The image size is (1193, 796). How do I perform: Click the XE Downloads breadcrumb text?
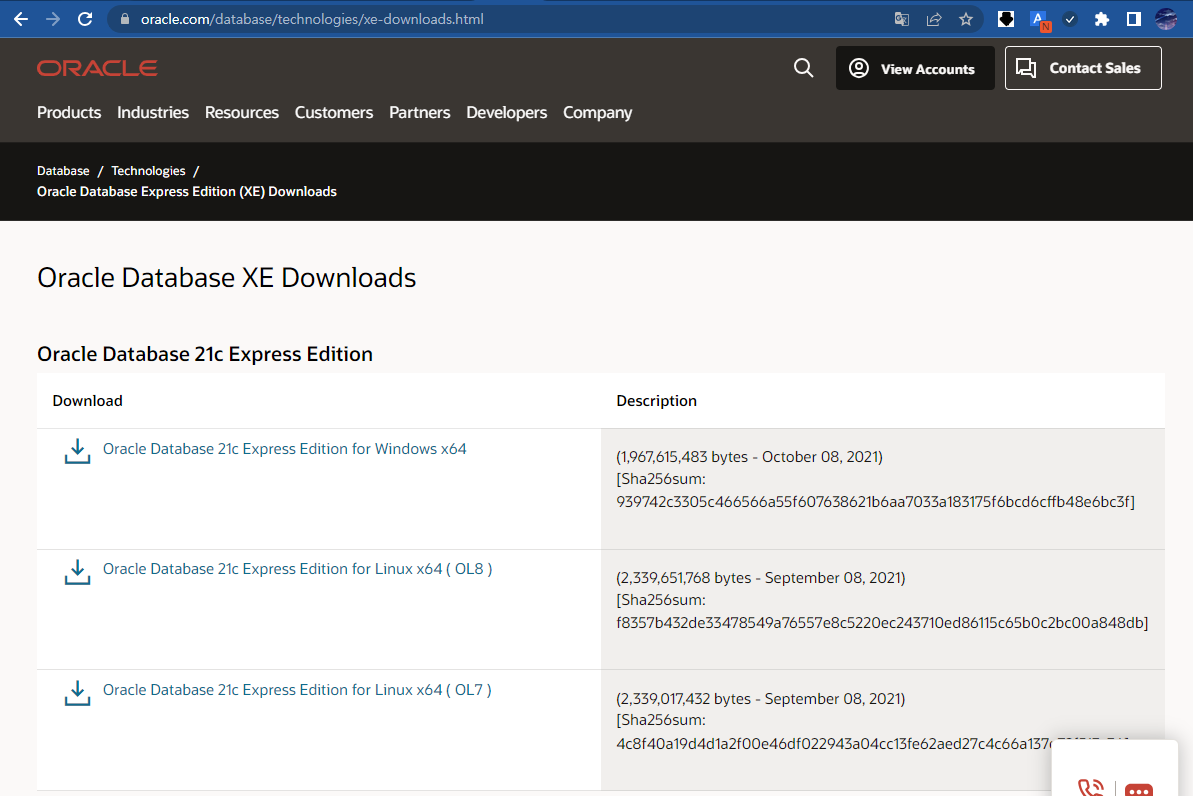point(186,192)
